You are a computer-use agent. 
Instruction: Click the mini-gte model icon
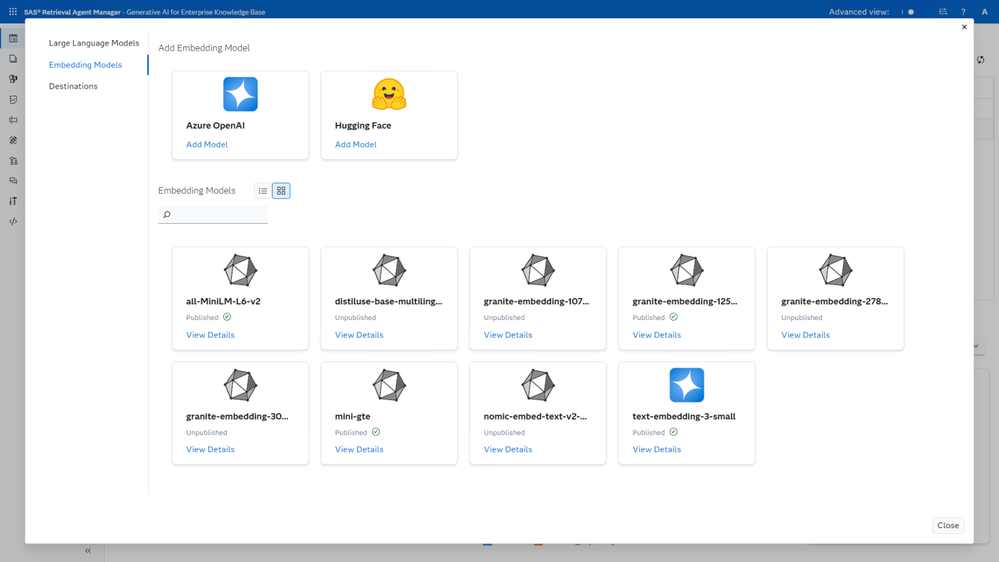click(389, 385)
